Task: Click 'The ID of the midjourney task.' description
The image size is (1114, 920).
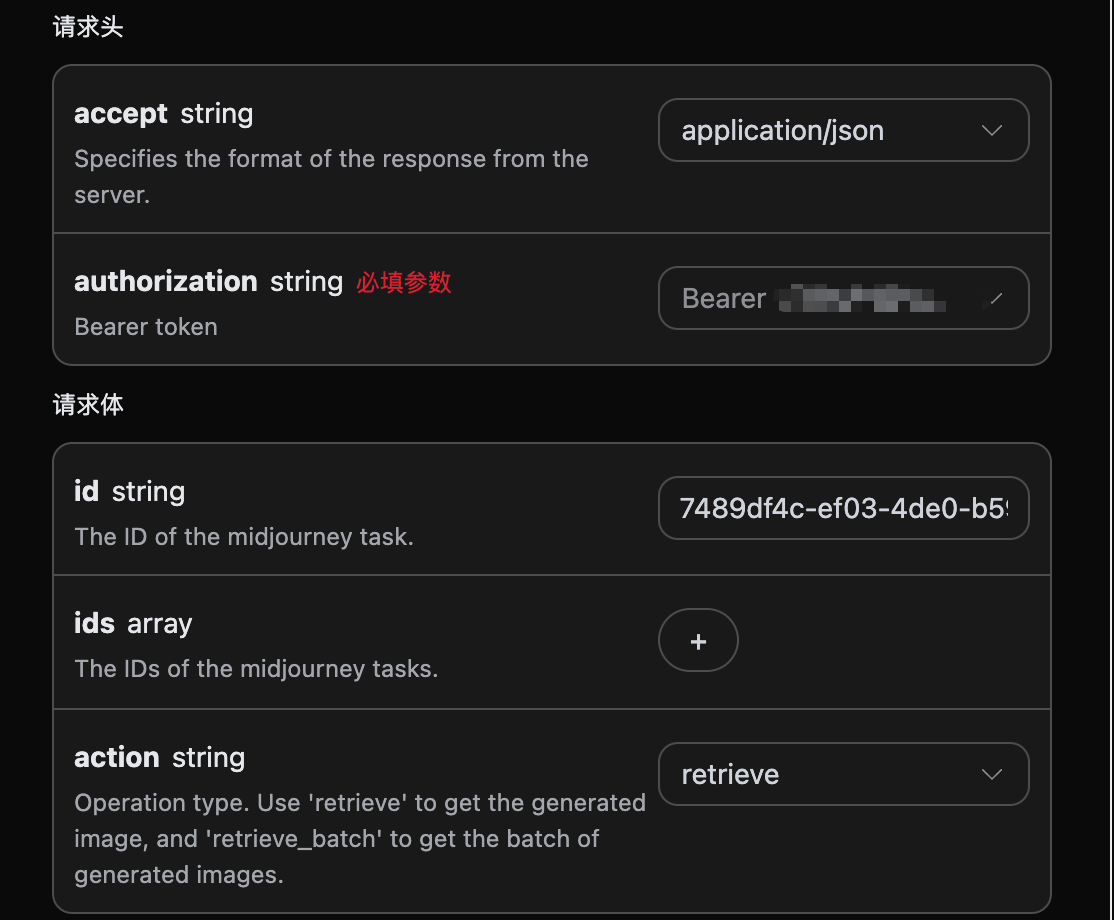Action: 244,537
